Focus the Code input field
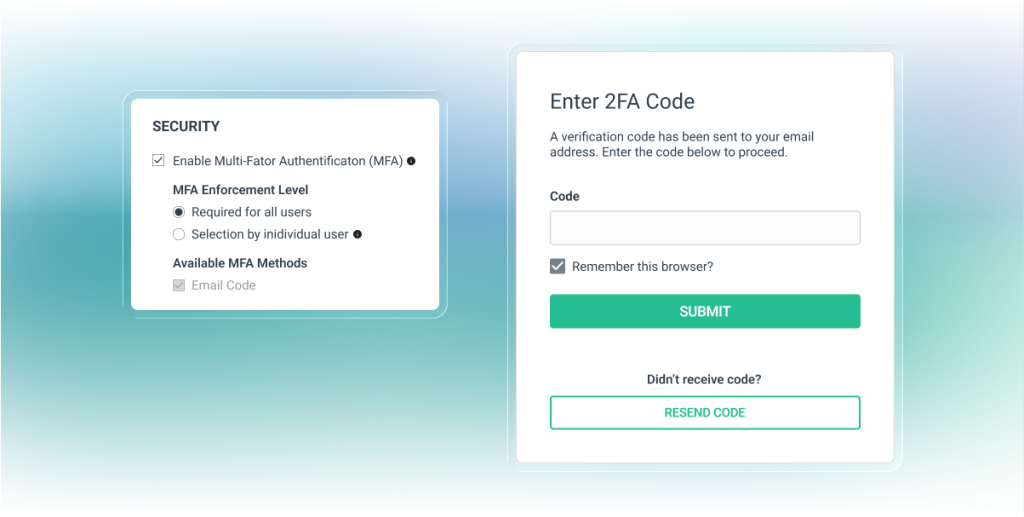 tap(705, 228)
